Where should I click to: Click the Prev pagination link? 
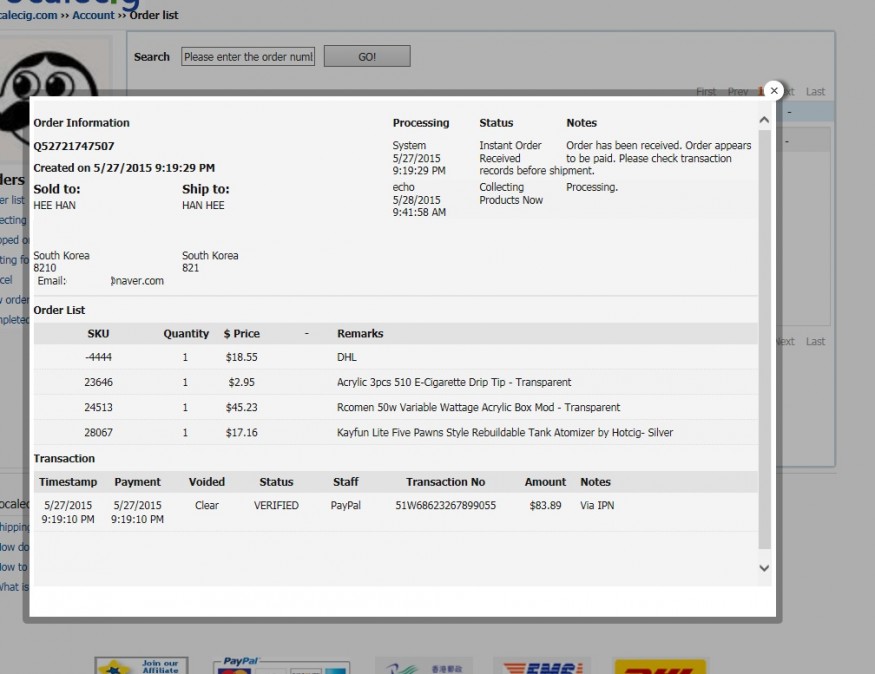pos(737,92)
